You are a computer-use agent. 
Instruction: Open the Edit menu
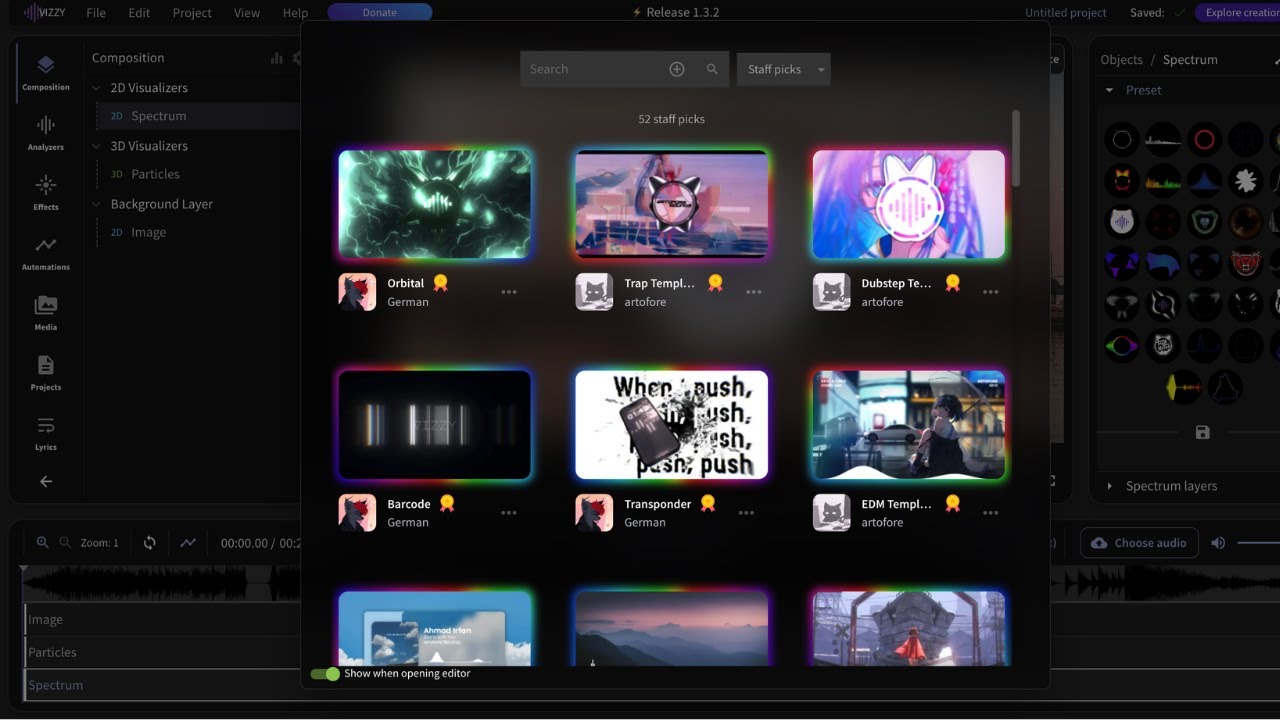(x=139, y=13)
